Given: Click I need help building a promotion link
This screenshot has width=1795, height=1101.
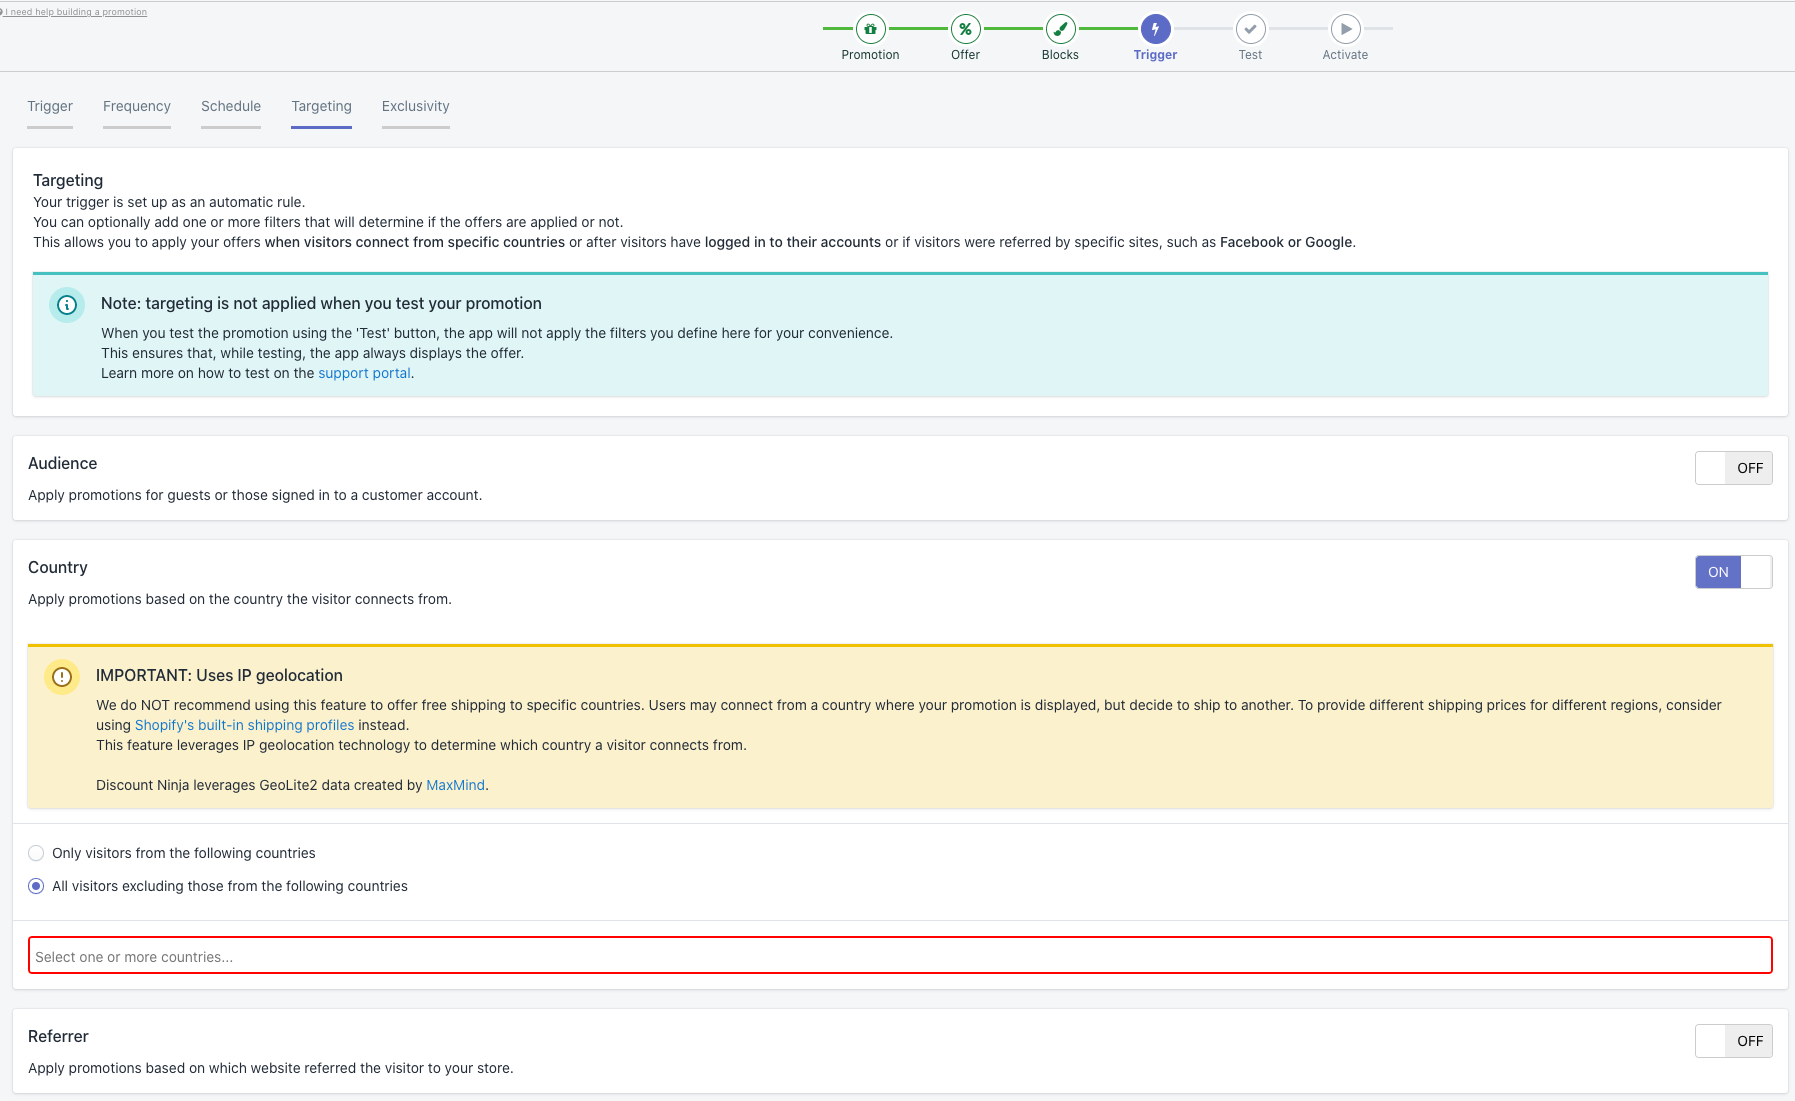Looking at the screenshot, I should coord(75,12).
